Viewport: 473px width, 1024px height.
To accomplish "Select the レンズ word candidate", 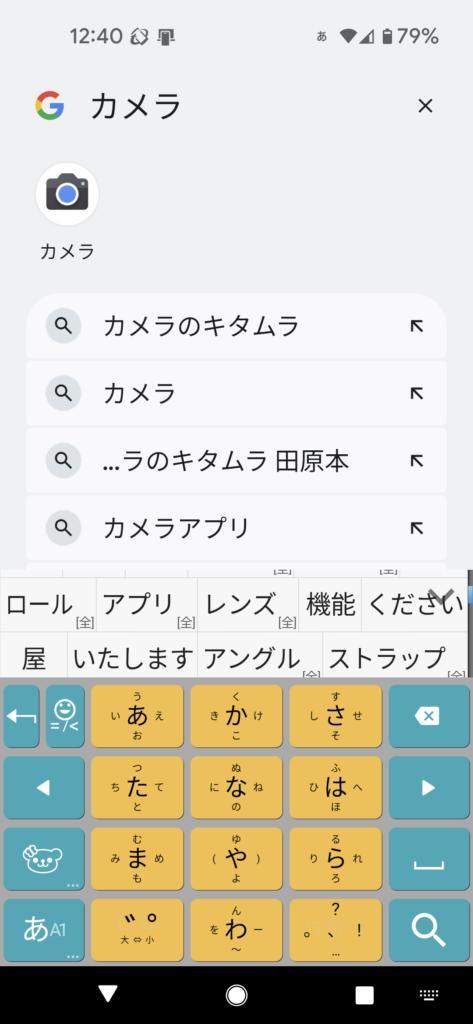I will click(248, 605).
